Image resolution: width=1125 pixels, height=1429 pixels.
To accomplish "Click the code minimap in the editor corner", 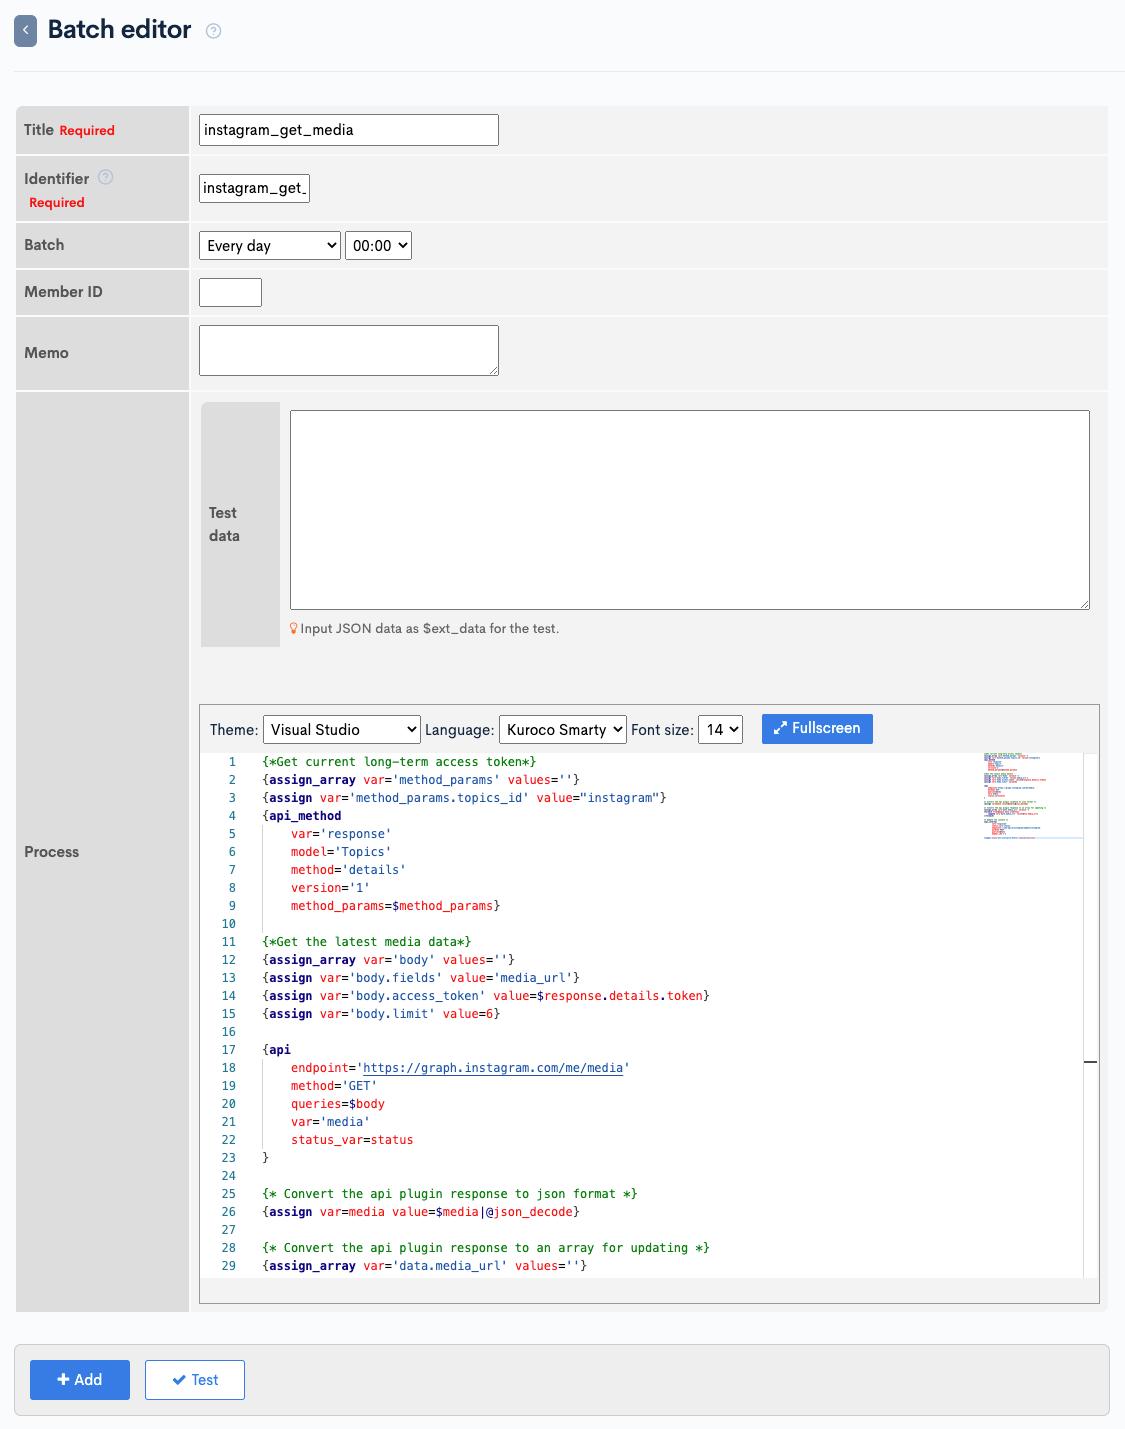I will [1030, 795].
